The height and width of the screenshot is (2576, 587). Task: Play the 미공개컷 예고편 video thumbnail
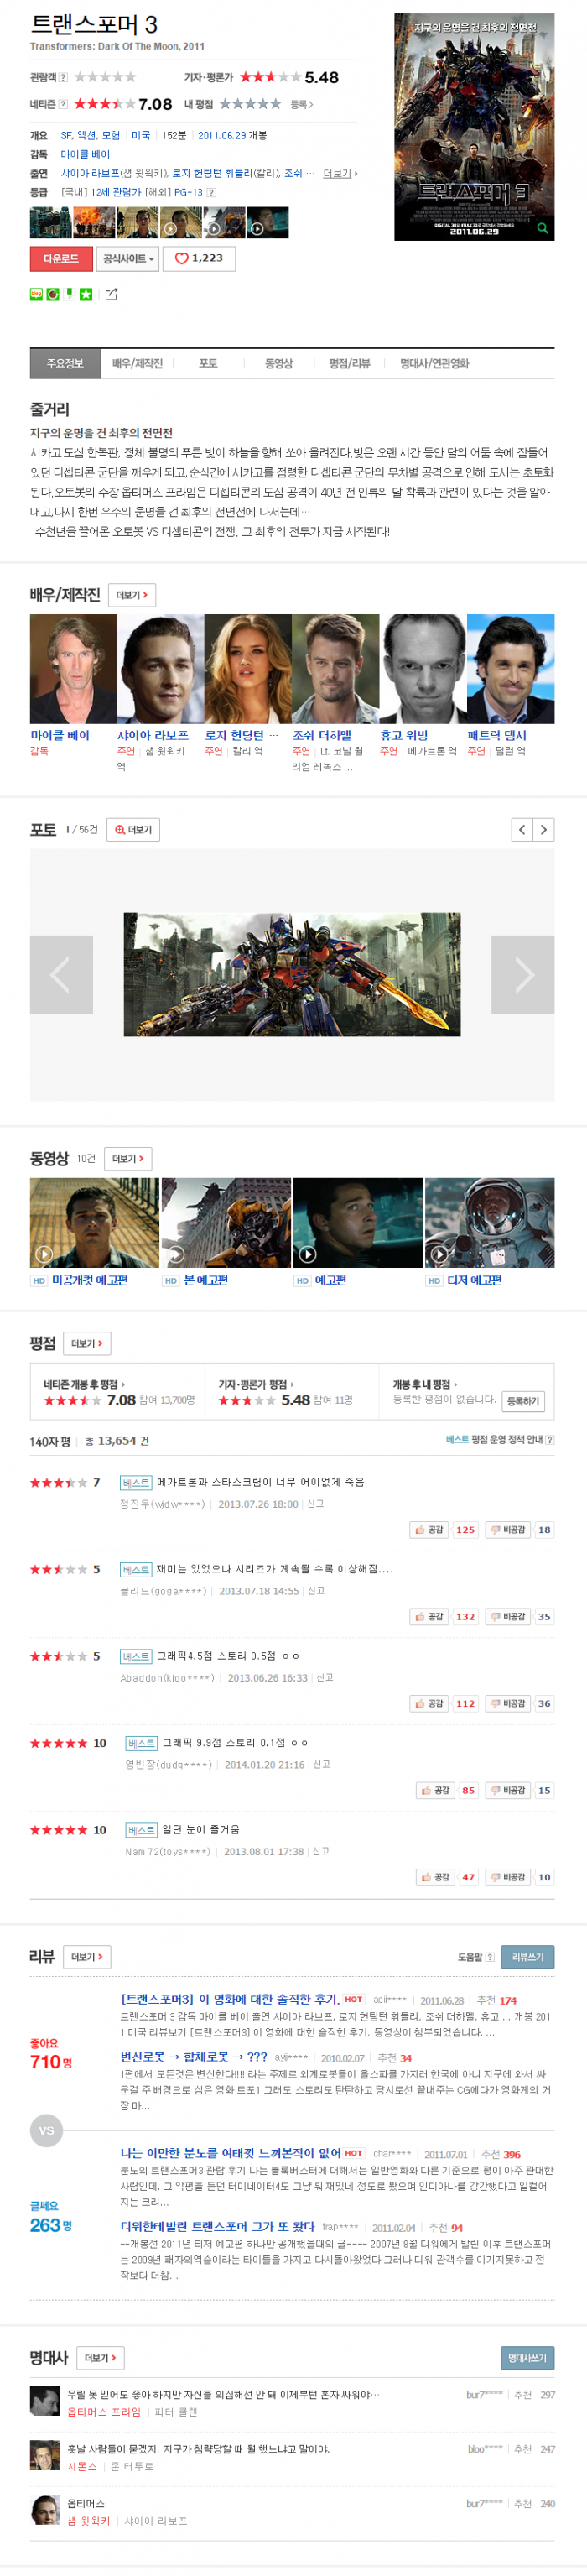point(94,1222)
